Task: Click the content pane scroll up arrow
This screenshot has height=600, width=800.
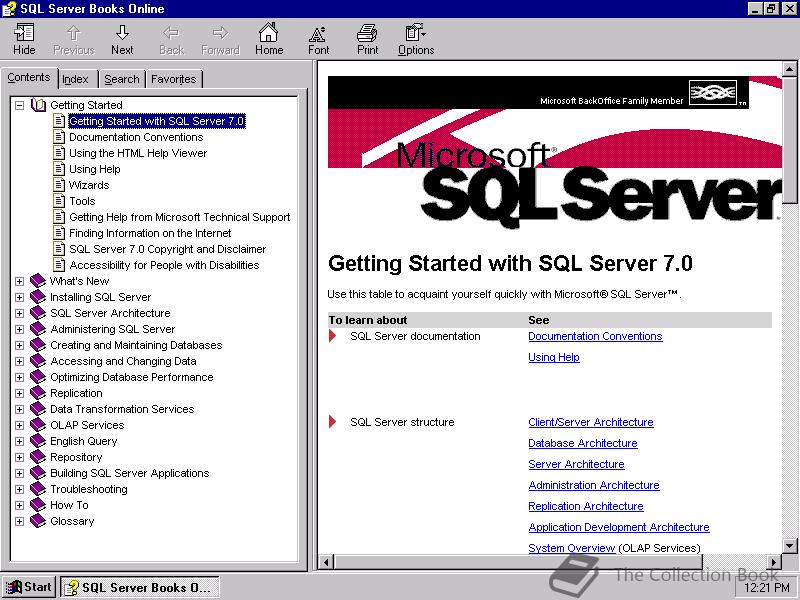Action: point(789,69)
